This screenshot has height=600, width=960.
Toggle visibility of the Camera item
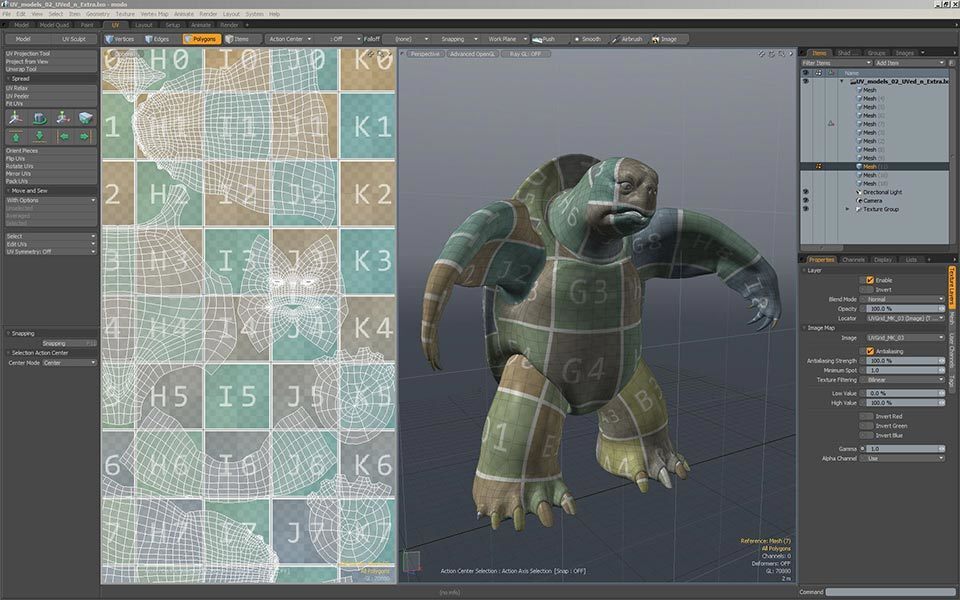tap(806, 201)
